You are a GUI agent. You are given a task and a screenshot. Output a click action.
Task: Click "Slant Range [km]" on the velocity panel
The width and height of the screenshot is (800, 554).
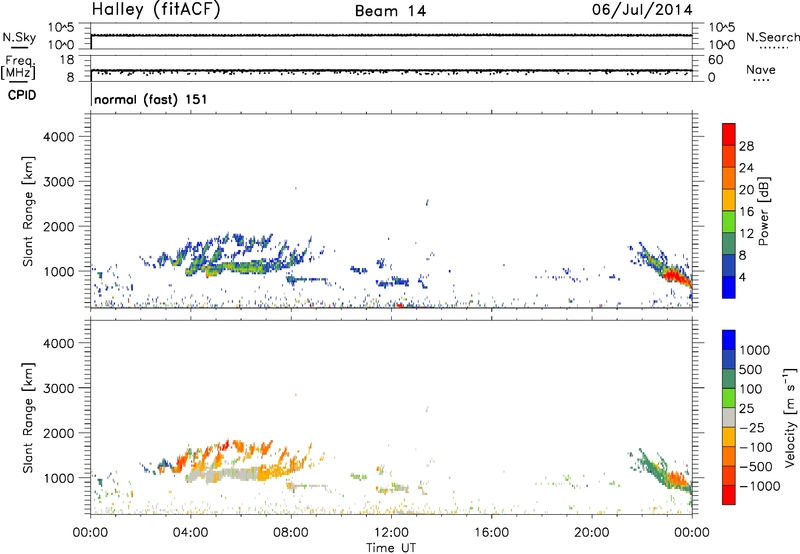[28, 418]
